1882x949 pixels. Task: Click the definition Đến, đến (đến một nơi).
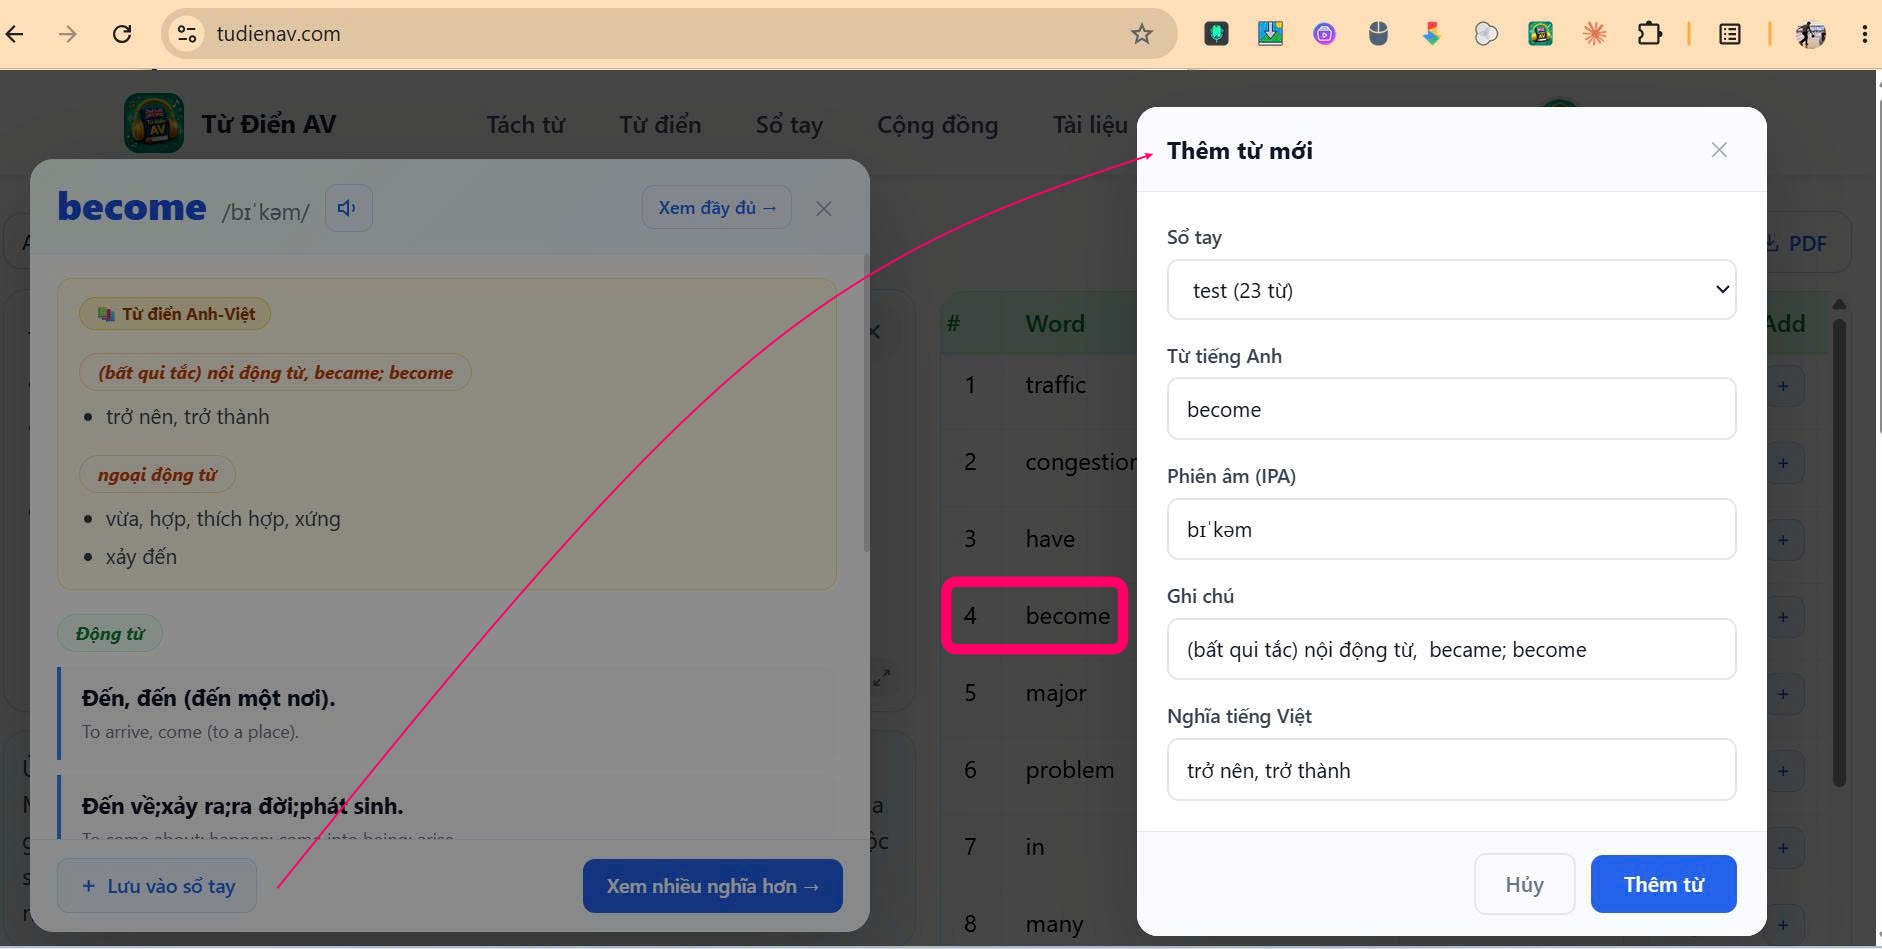tap(208, 698)
